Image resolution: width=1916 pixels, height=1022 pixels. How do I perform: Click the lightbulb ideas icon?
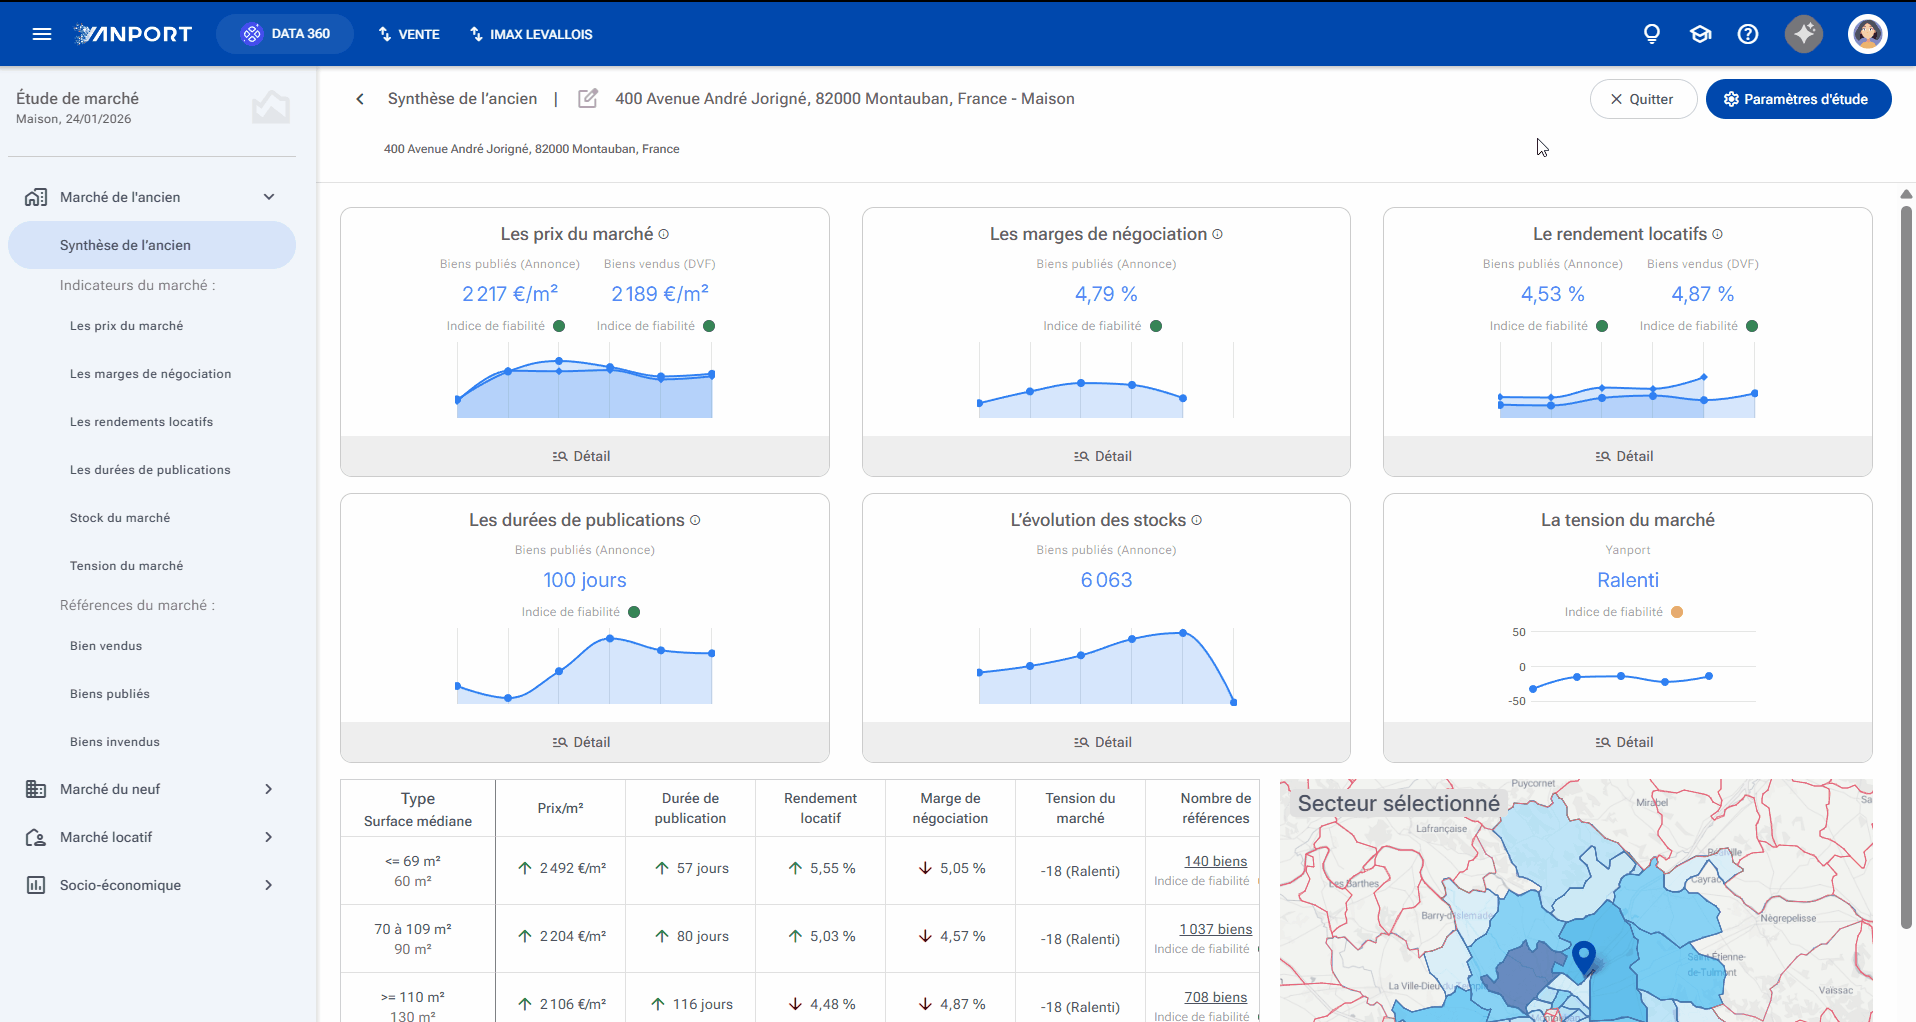1652,34
